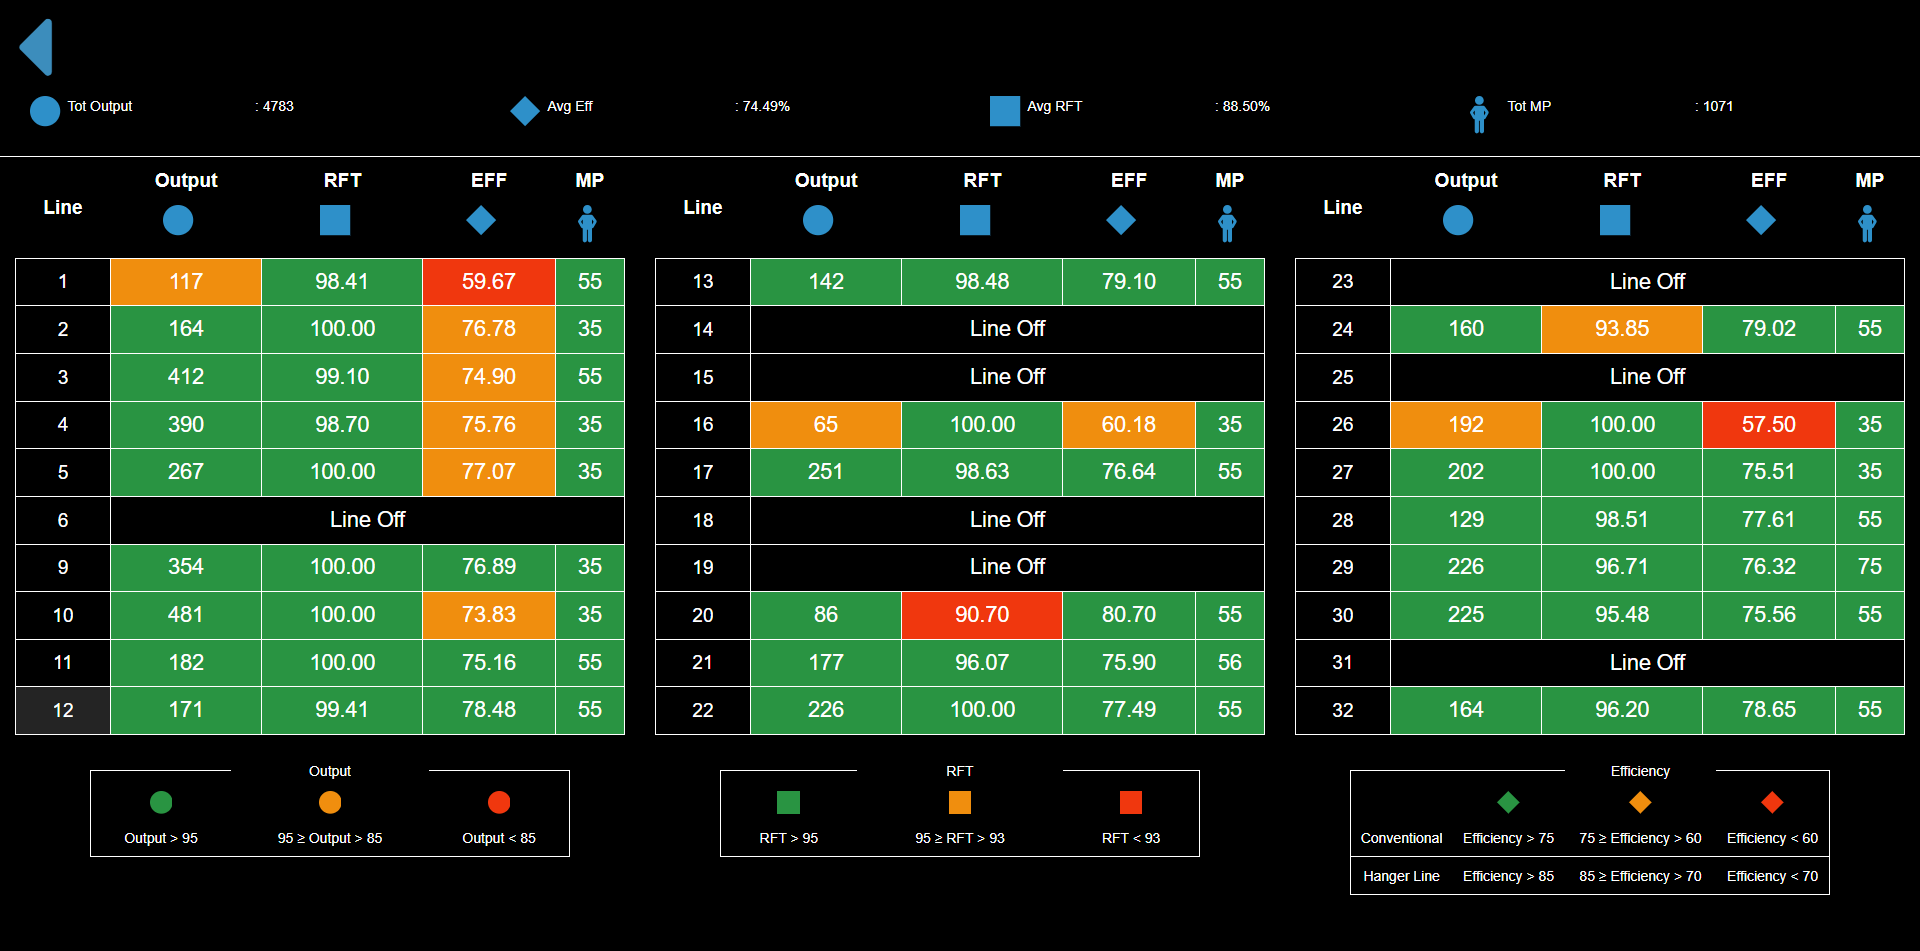This screenshot has width=1920, height=951.
Task: Click the blue back arrow icon
Action: tap(37, 47)
